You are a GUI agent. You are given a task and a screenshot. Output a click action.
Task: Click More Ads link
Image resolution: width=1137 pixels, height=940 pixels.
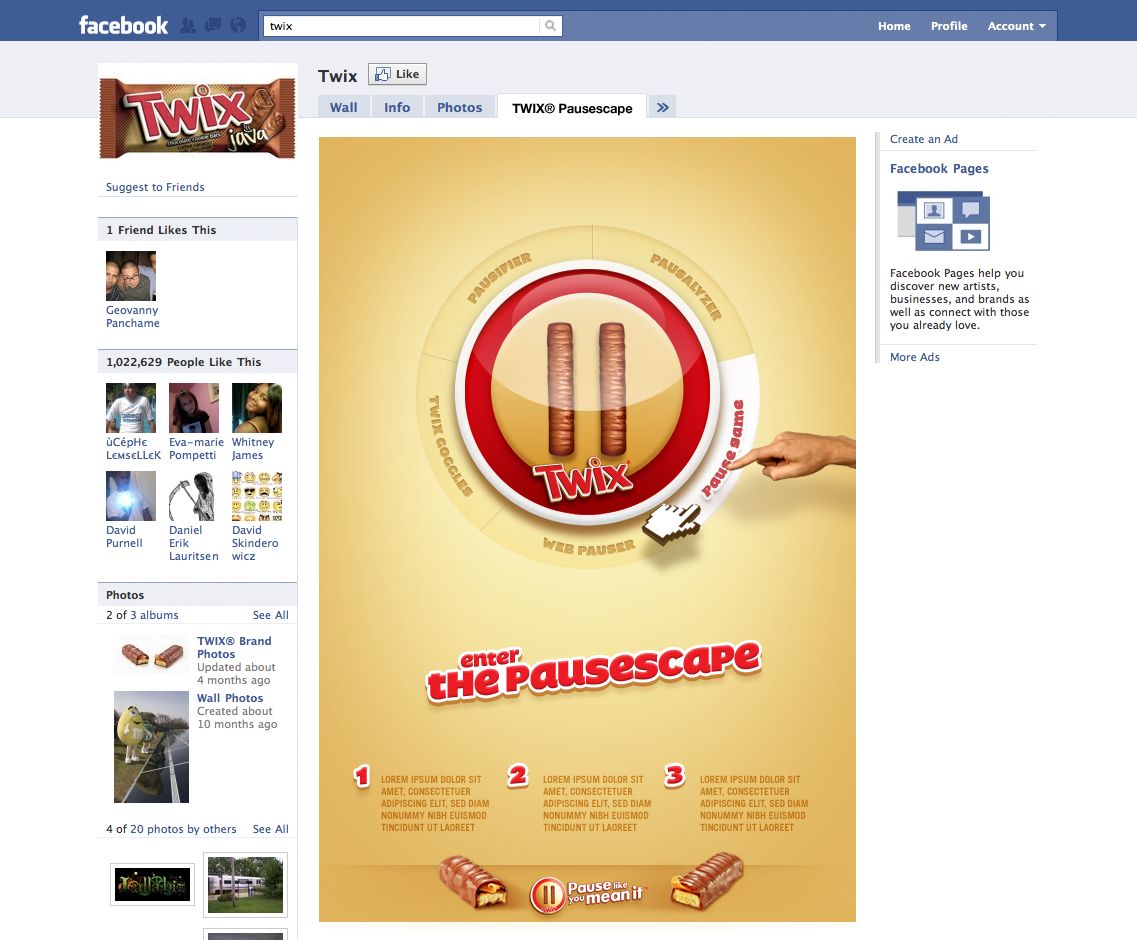pos(914,357)
